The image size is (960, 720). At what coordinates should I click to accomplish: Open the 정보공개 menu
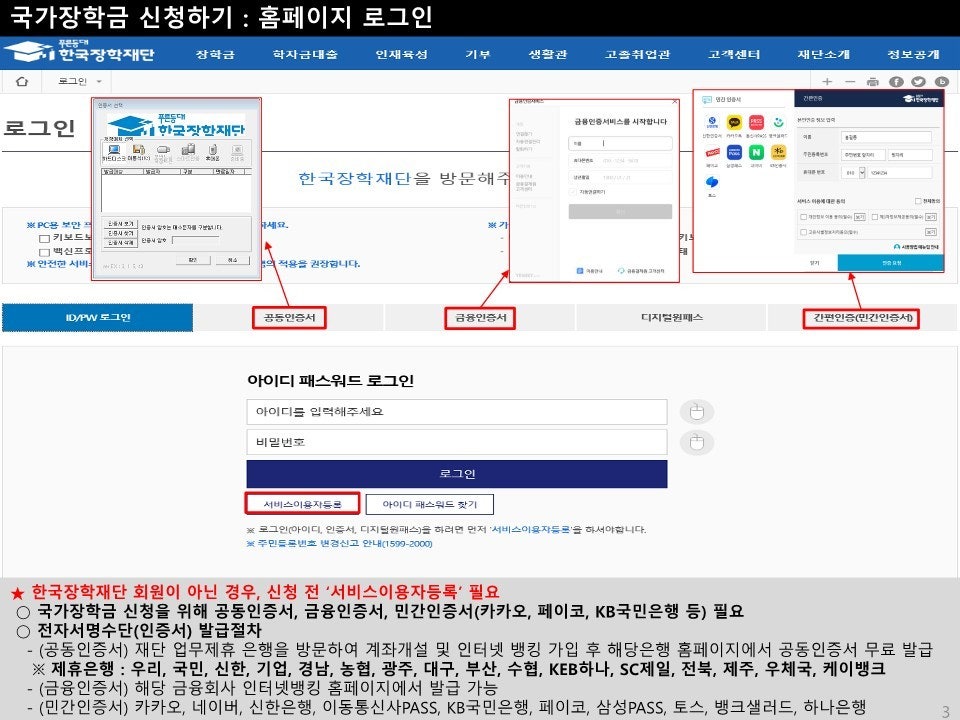[913, 54]
